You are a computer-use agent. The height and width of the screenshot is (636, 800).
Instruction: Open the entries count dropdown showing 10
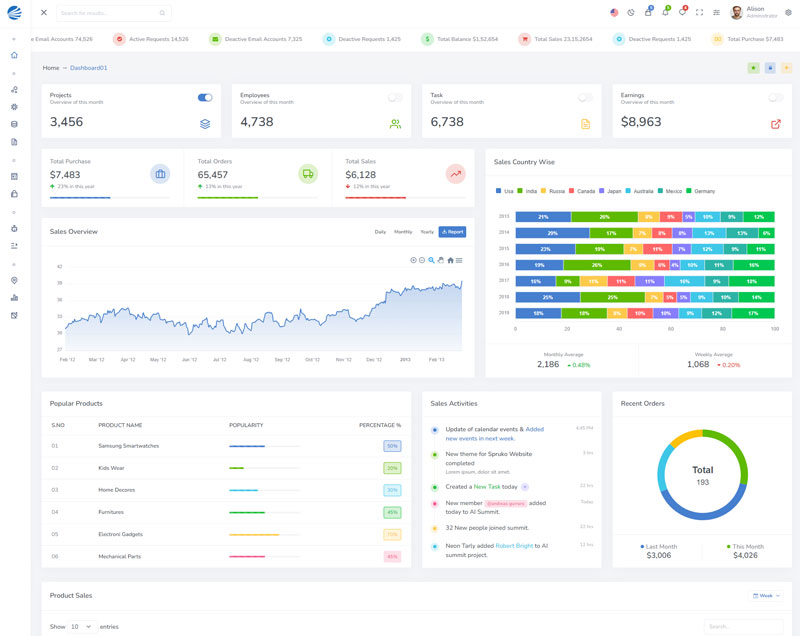pos(82,626)
